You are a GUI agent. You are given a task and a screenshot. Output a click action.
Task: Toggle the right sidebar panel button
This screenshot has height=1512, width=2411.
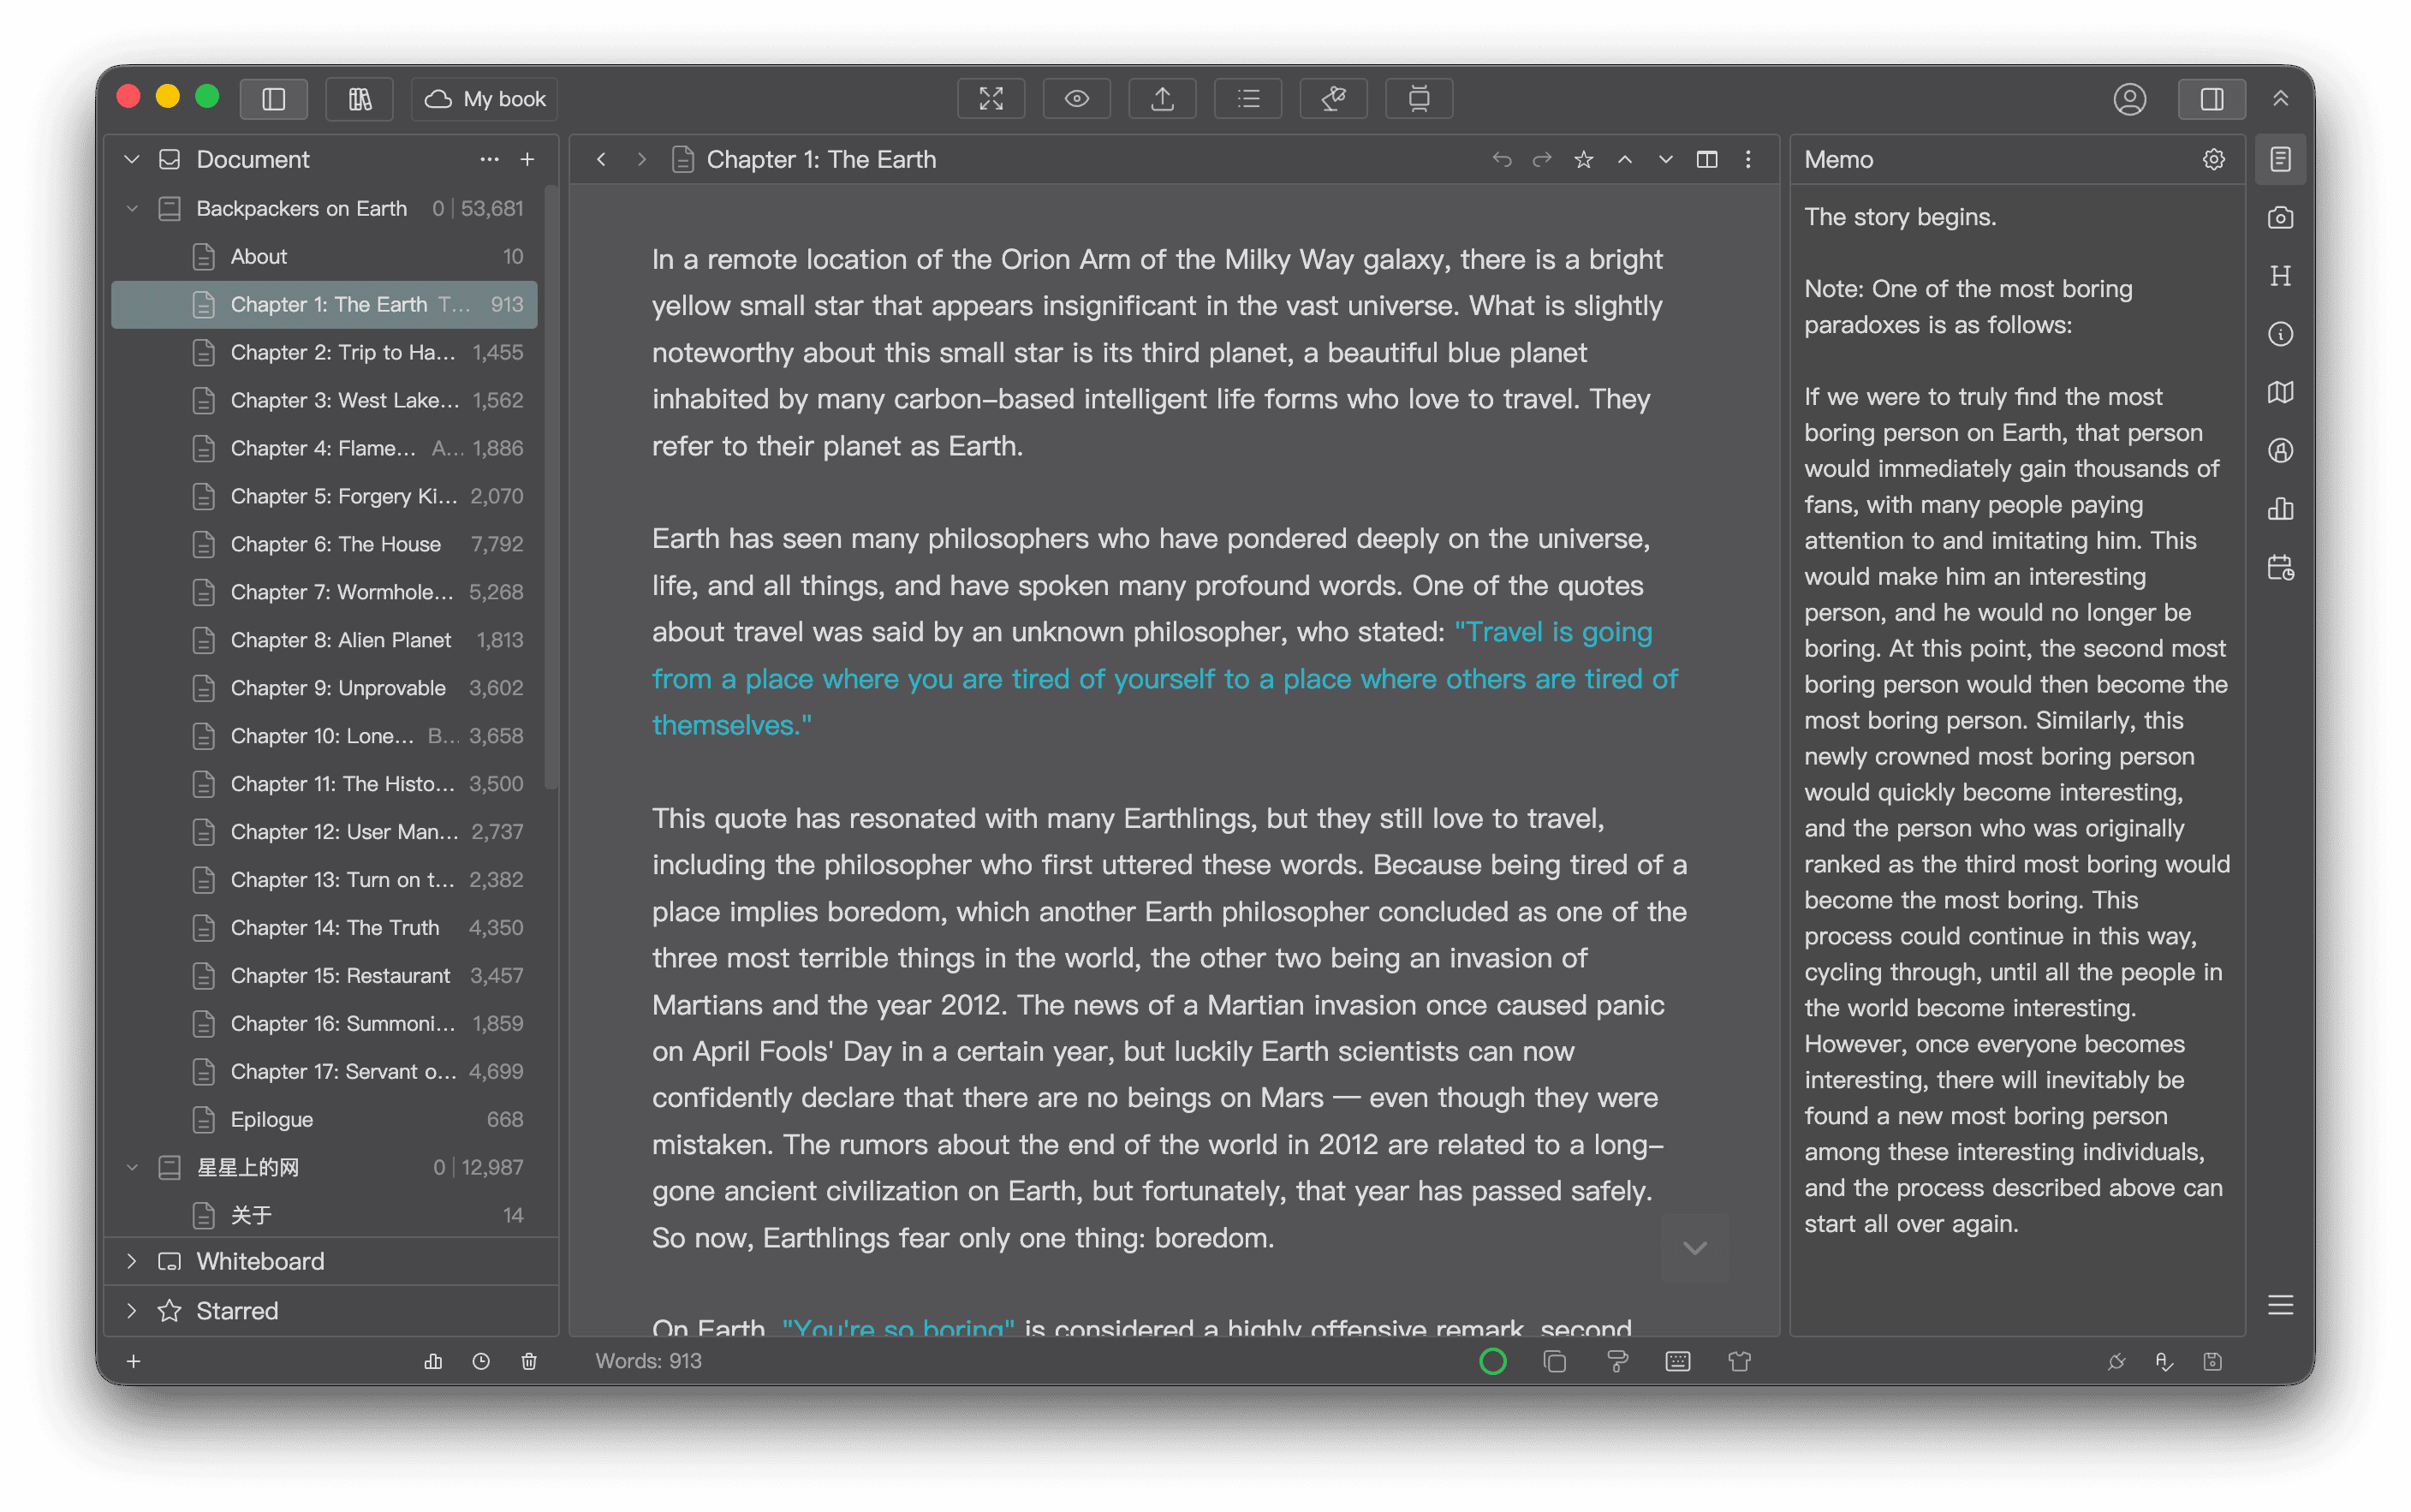point(2211,99)
